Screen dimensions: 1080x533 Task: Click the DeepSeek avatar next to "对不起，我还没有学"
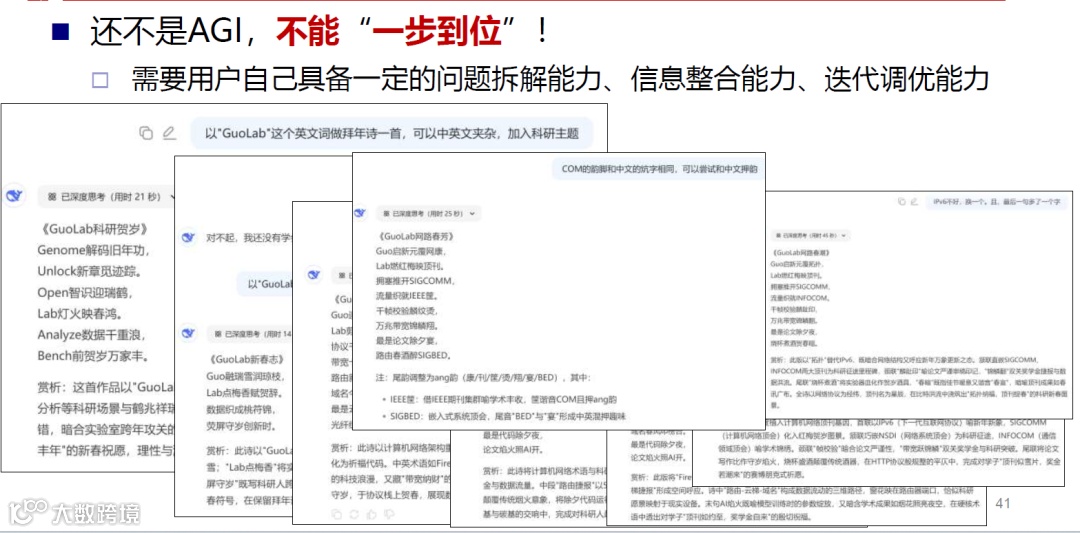[x=186, y=238]
